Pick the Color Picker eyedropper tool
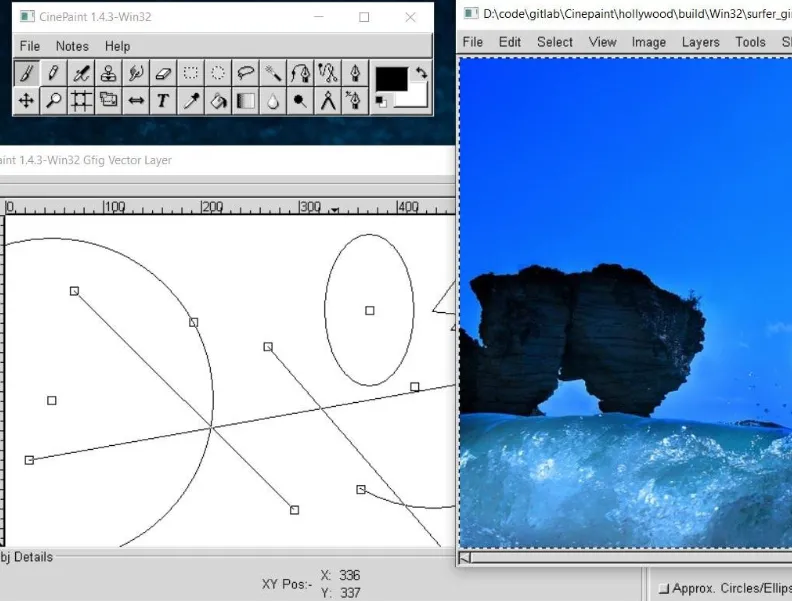This screenshot has height=601, width=792. 191,100
